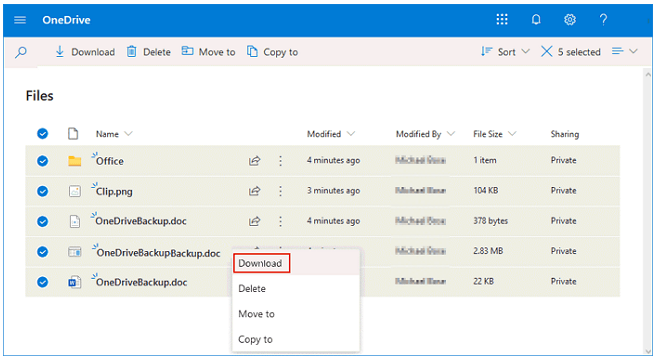Open the OneDriveBackup.doc name sized 378 bytes

141,221
